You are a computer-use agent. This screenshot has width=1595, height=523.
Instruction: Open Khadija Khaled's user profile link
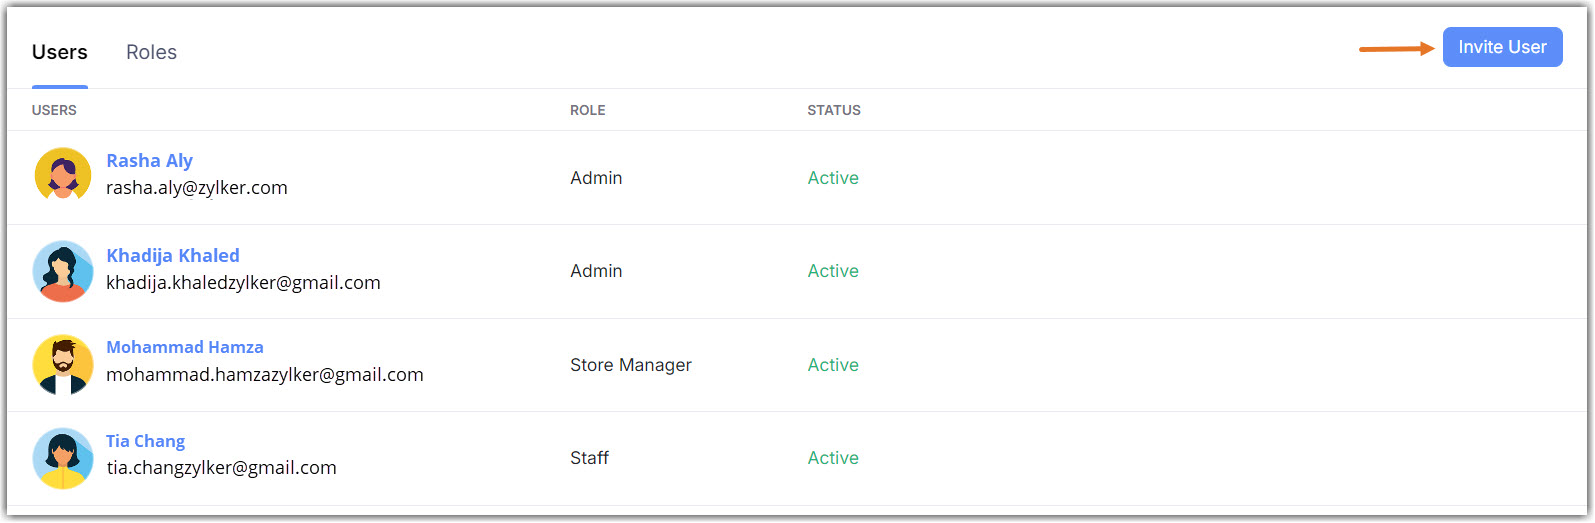[x=173, y=255]
